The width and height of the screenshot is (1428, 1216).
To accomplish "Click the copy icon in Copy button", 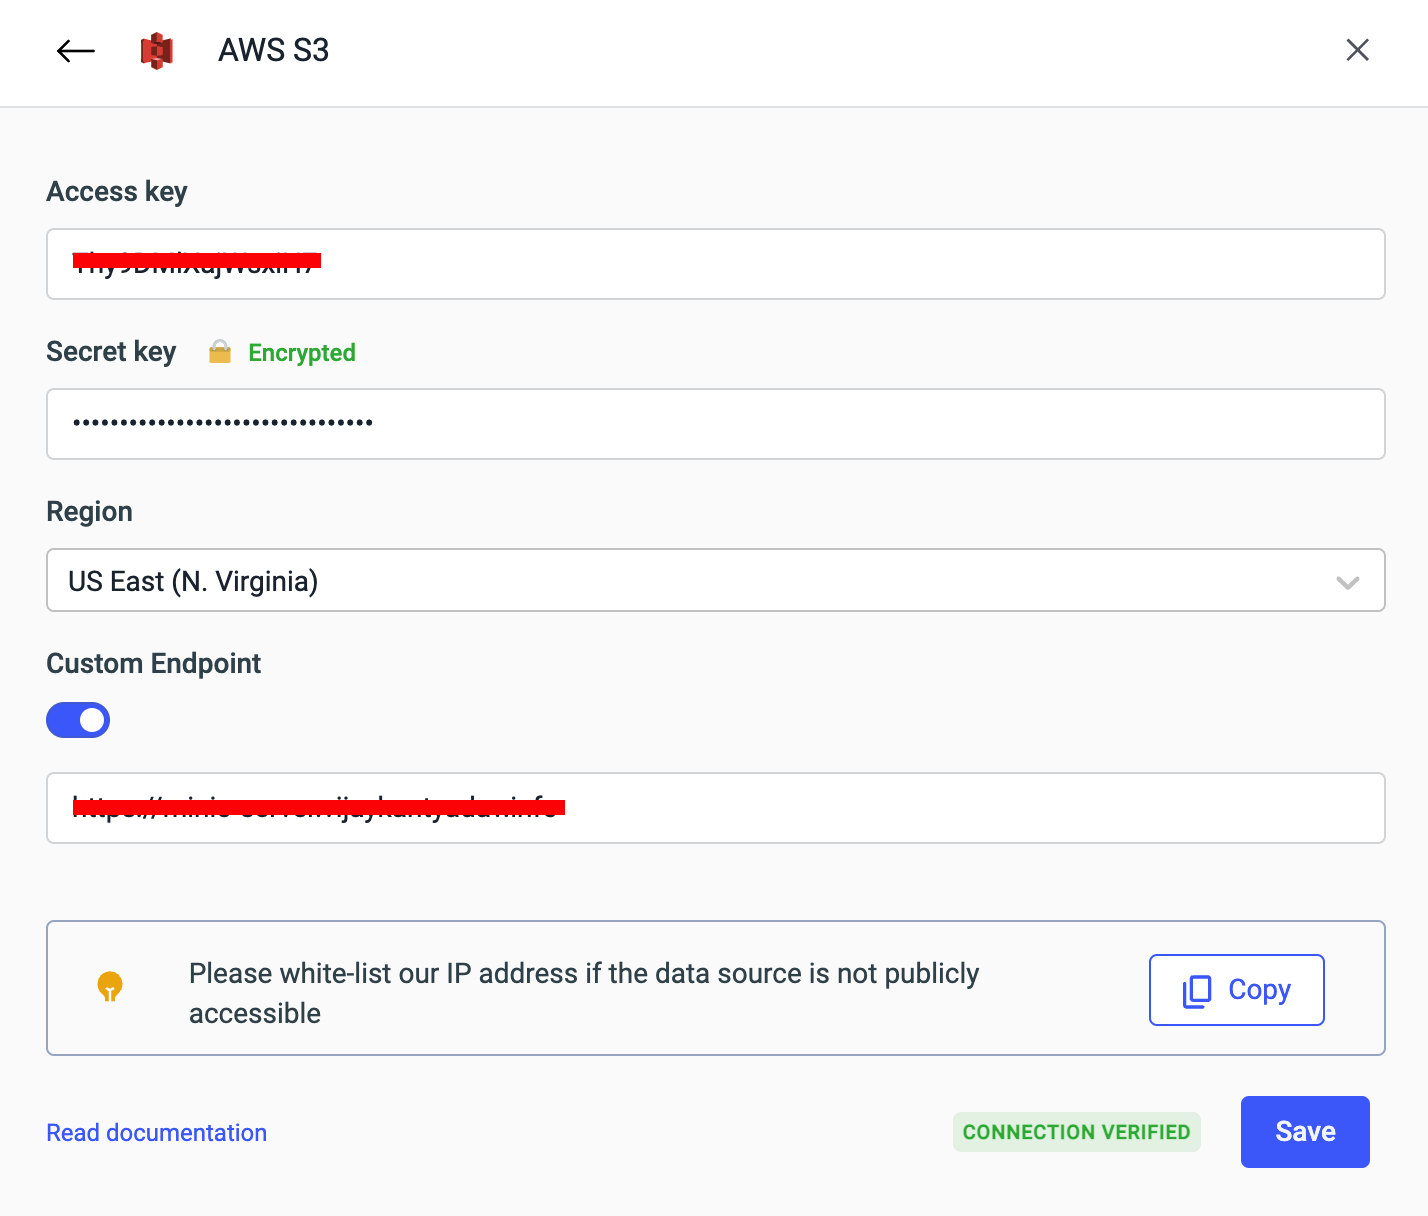I will [x=1197, y=991].
